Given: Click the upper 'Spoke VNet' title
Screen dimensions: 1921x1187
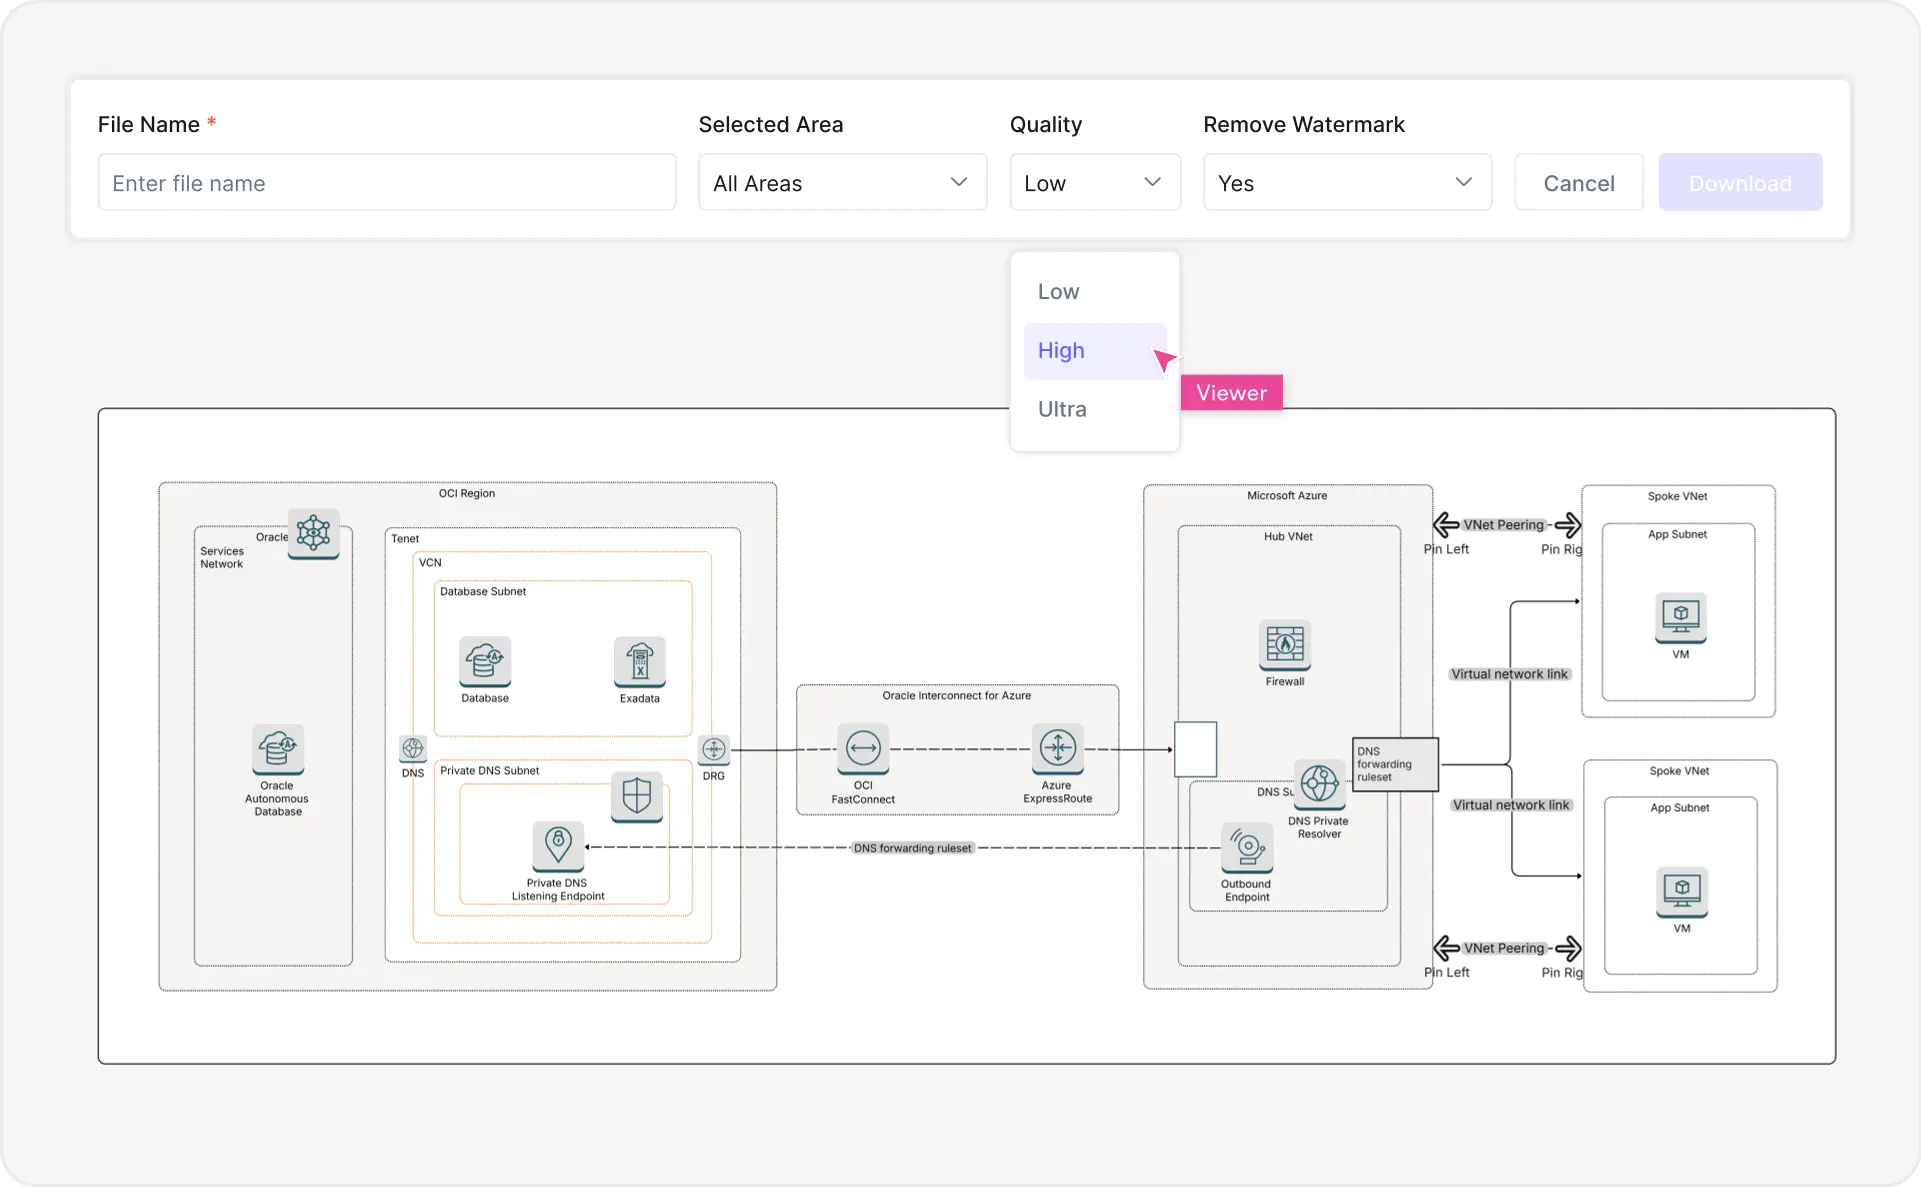Looking at the screenshot, I should (x=1677, y=497).
